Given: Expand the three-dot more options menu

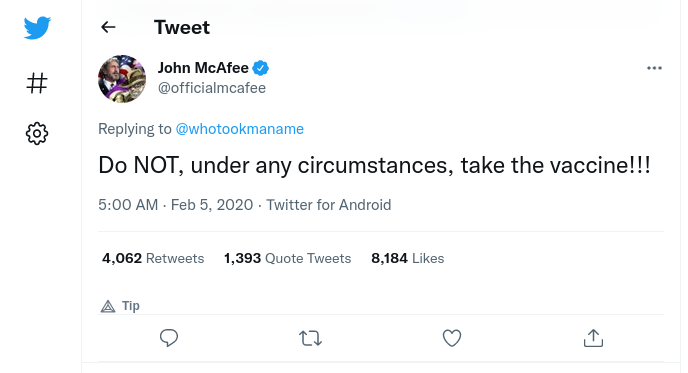Looking at the screenshot, I should tap(654, 68).
